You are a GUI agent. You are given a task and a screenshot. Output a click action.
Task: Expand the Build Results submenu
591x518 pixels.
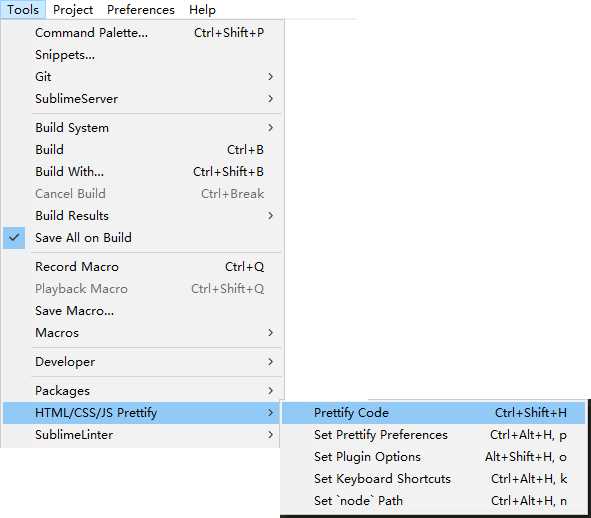click(x=141, y=216)
